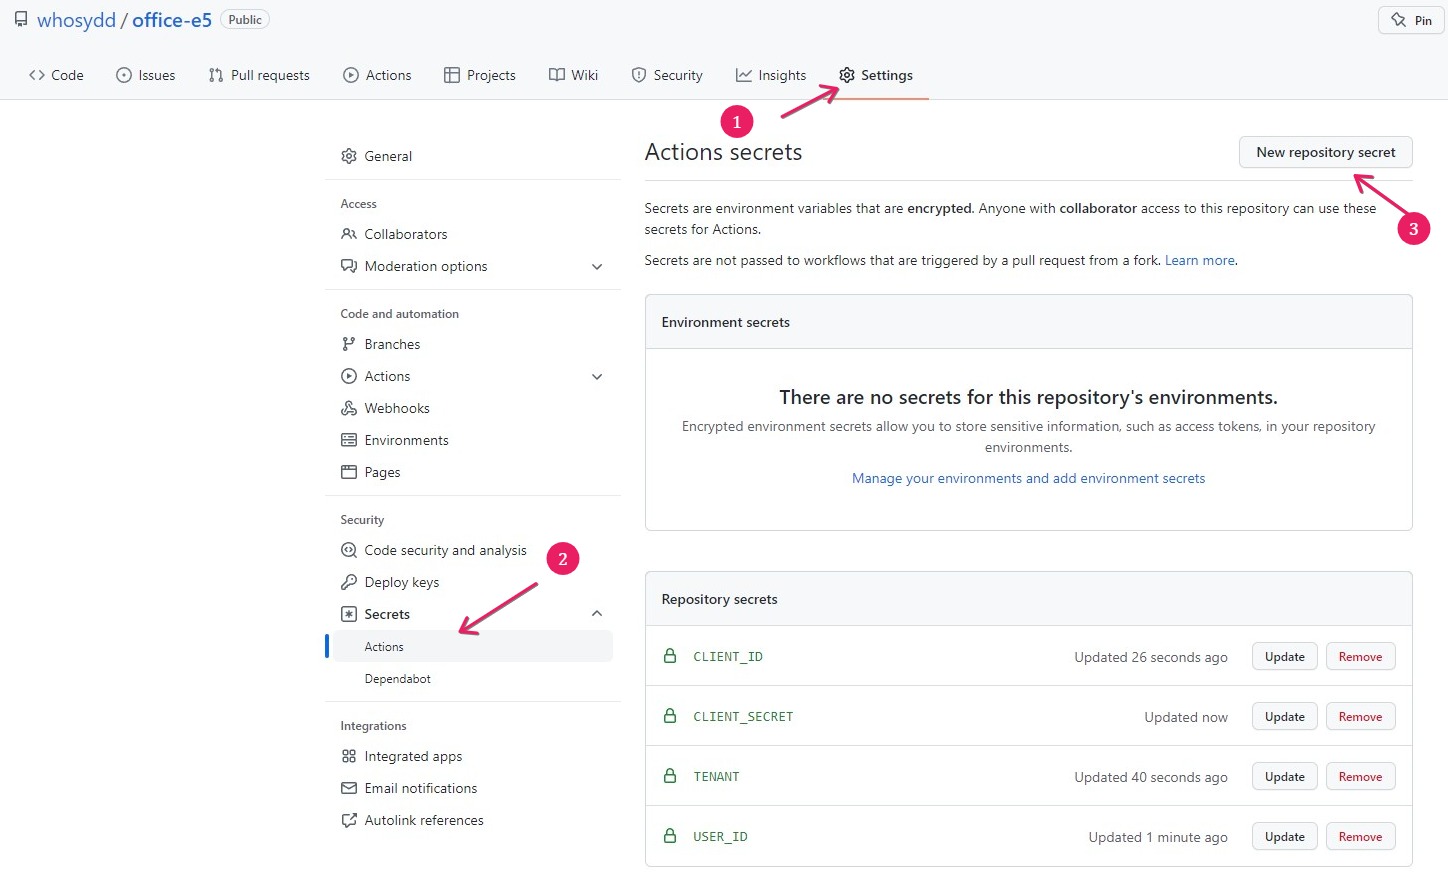Image resolution: width=1448 pixels, height=884 pixels.
Task: Click the Projects tab table icon
Action: click(x=452, y=75)
